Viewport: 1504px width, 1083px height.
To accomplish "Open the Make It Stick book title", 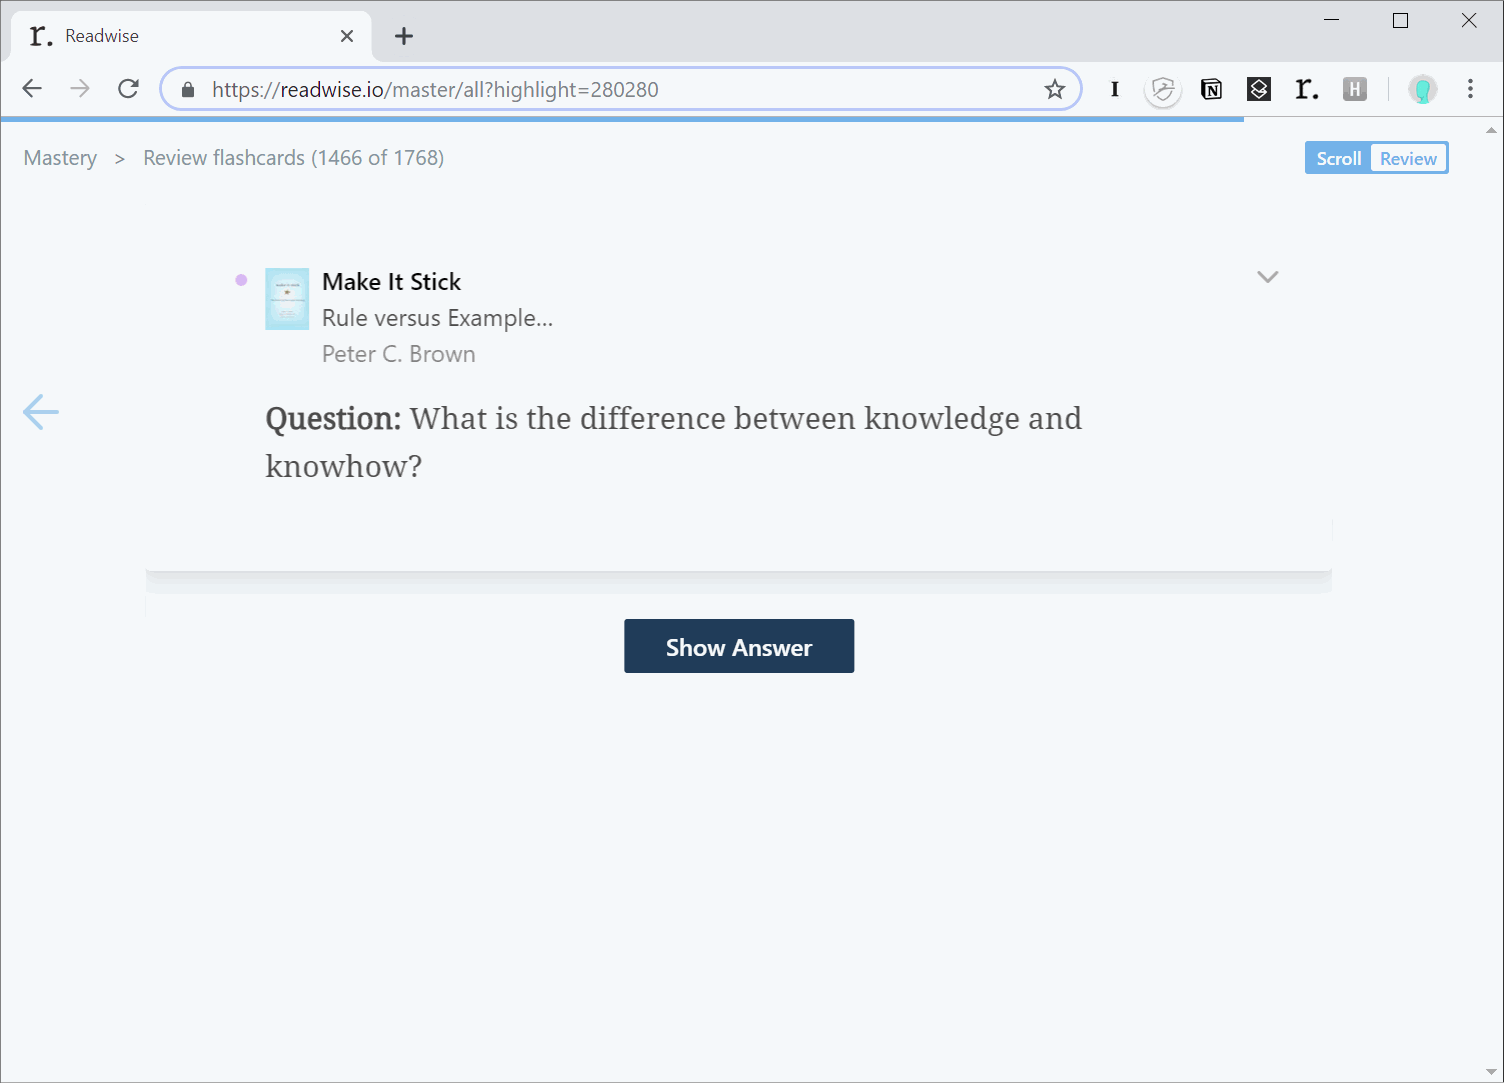I will [391, 282].
